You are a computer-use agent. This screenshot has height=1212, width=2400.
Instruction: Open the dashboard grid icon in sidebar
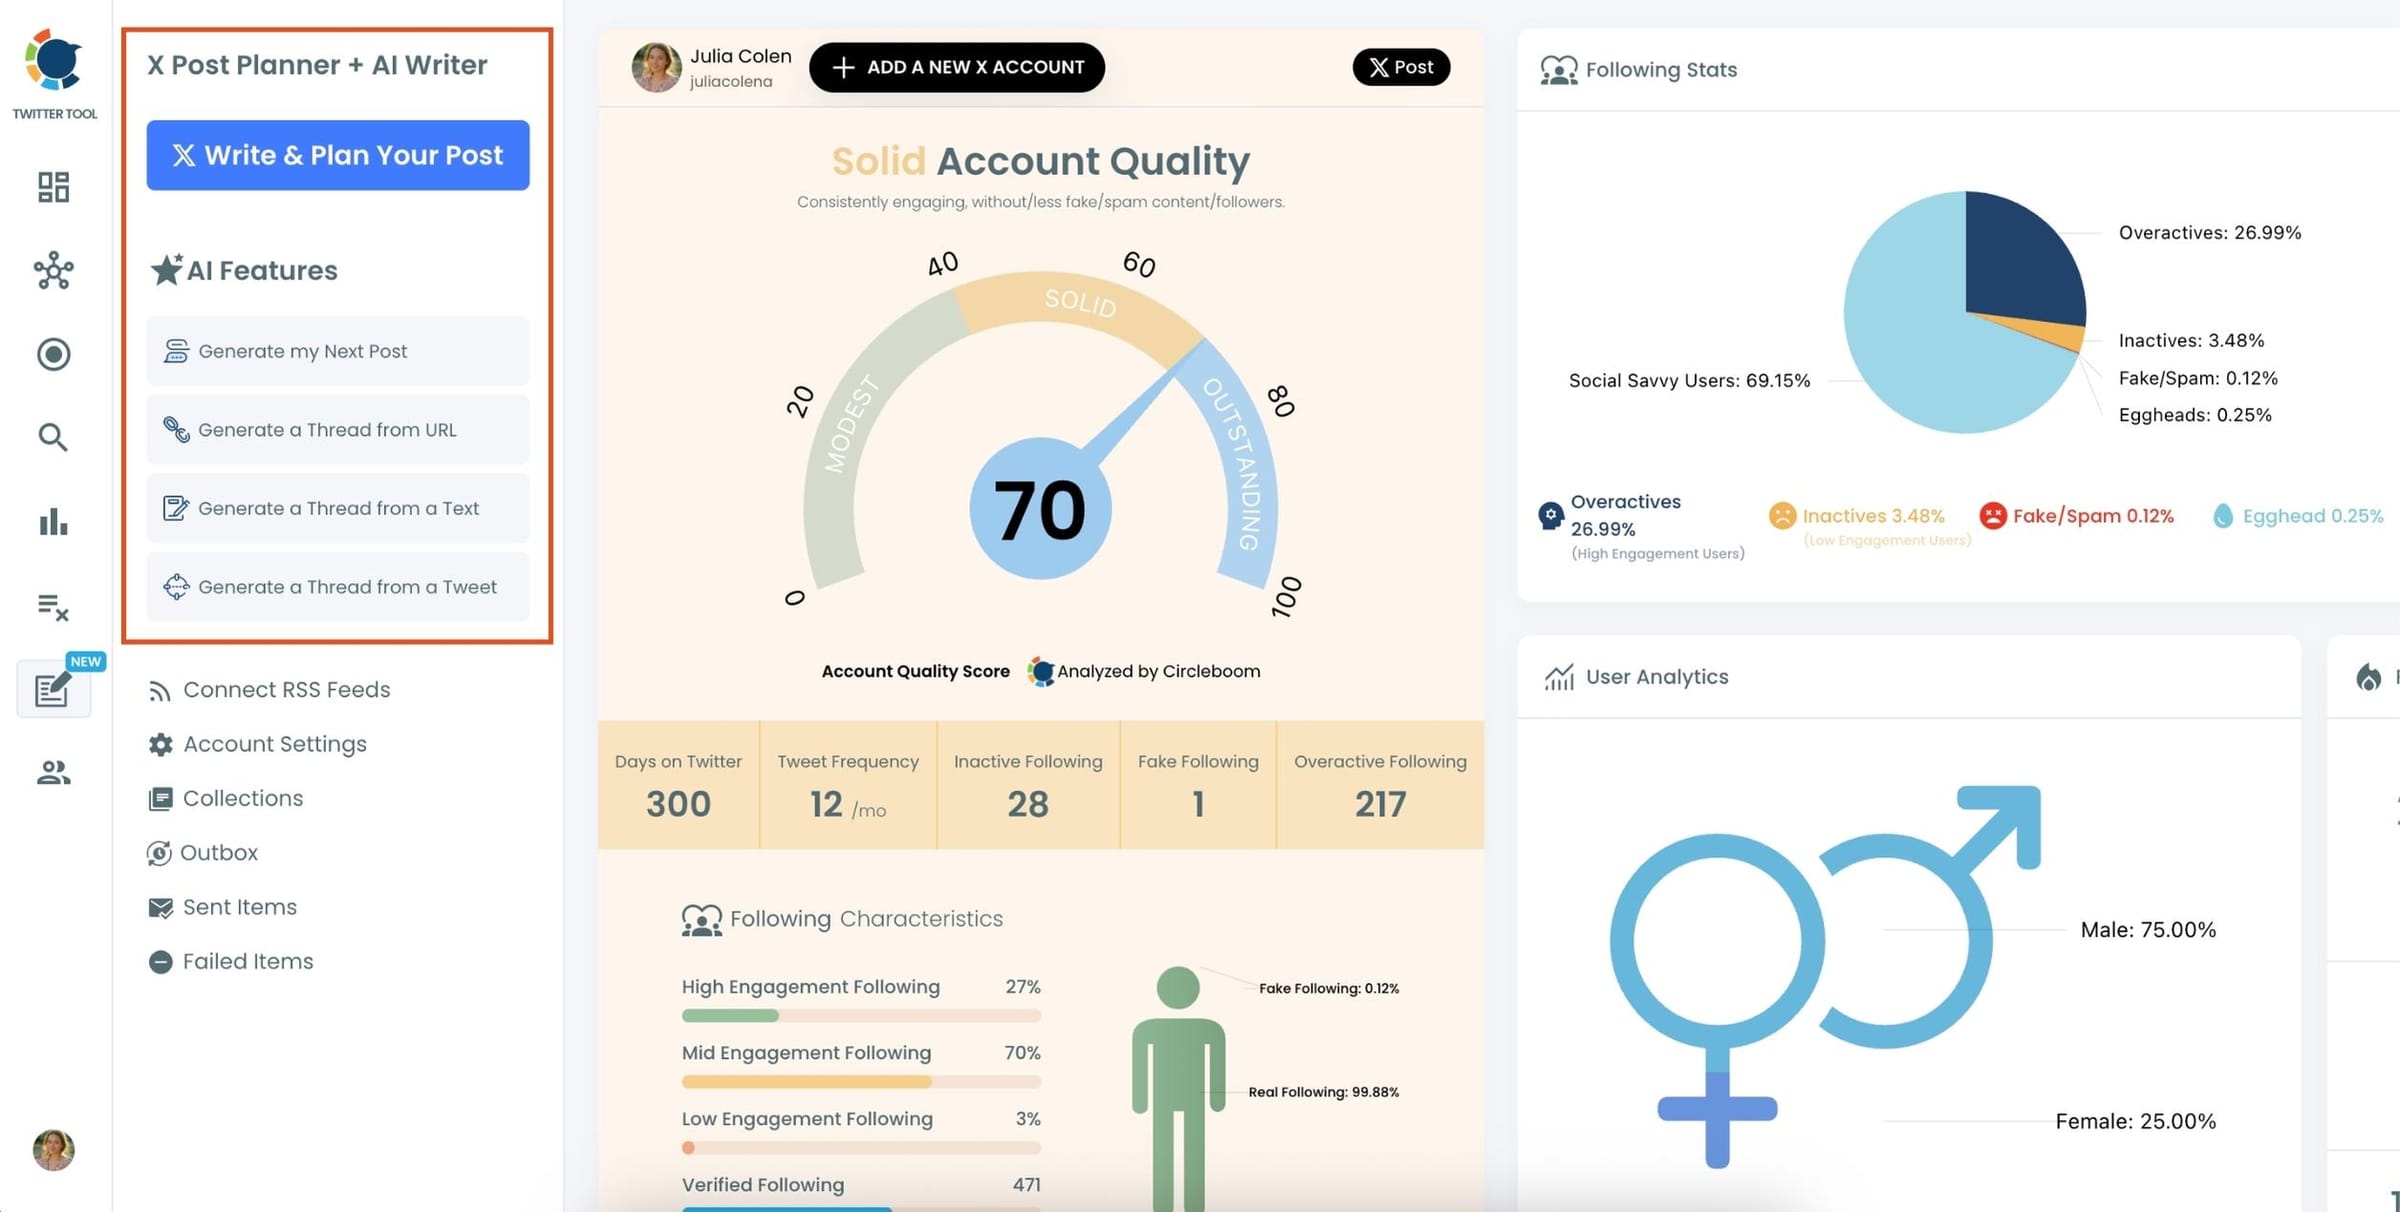pyautogui.click(x=53, y=187)
